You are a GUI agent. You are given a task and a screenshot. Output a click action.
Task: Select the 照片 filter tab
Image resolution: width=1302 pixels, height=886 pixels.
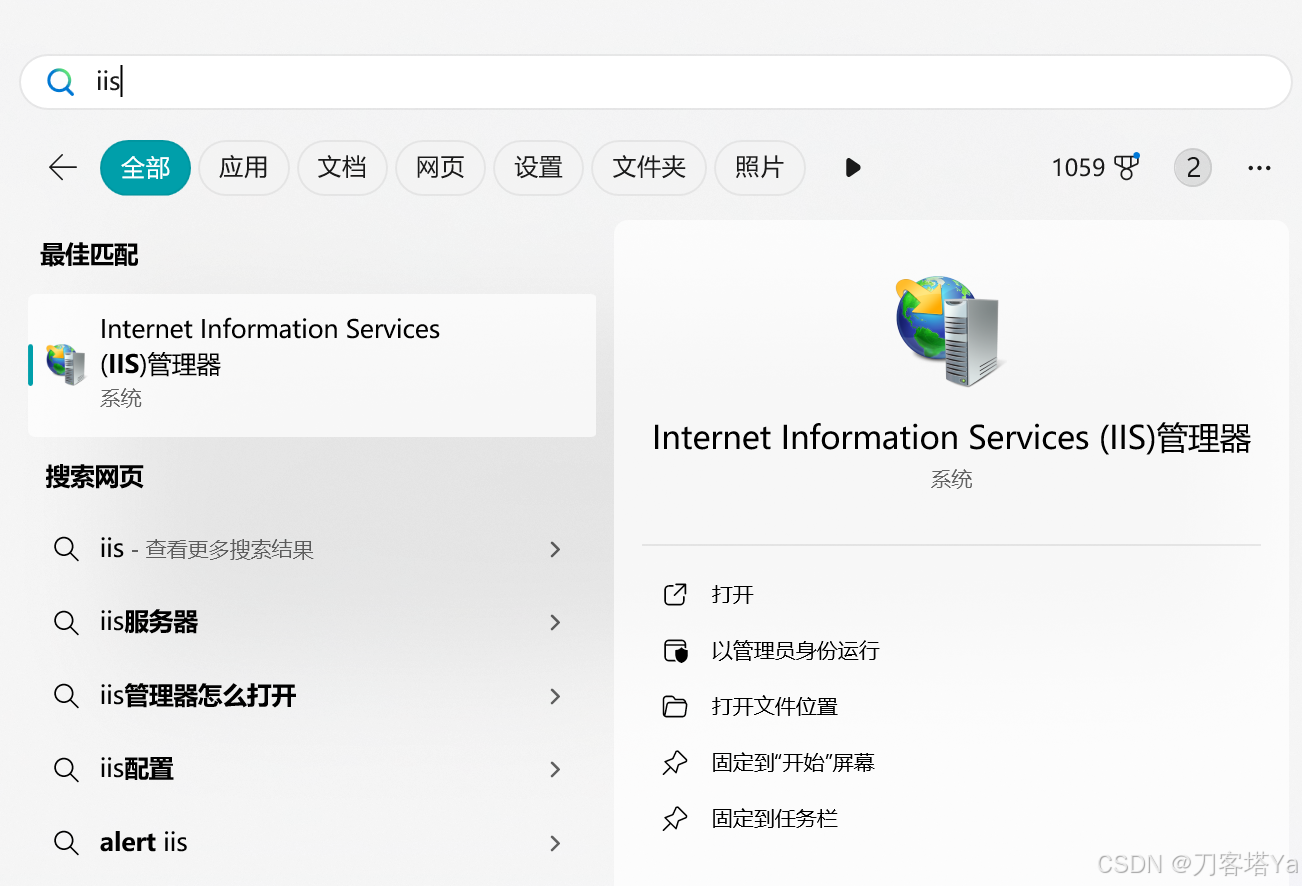pos(759,167)
